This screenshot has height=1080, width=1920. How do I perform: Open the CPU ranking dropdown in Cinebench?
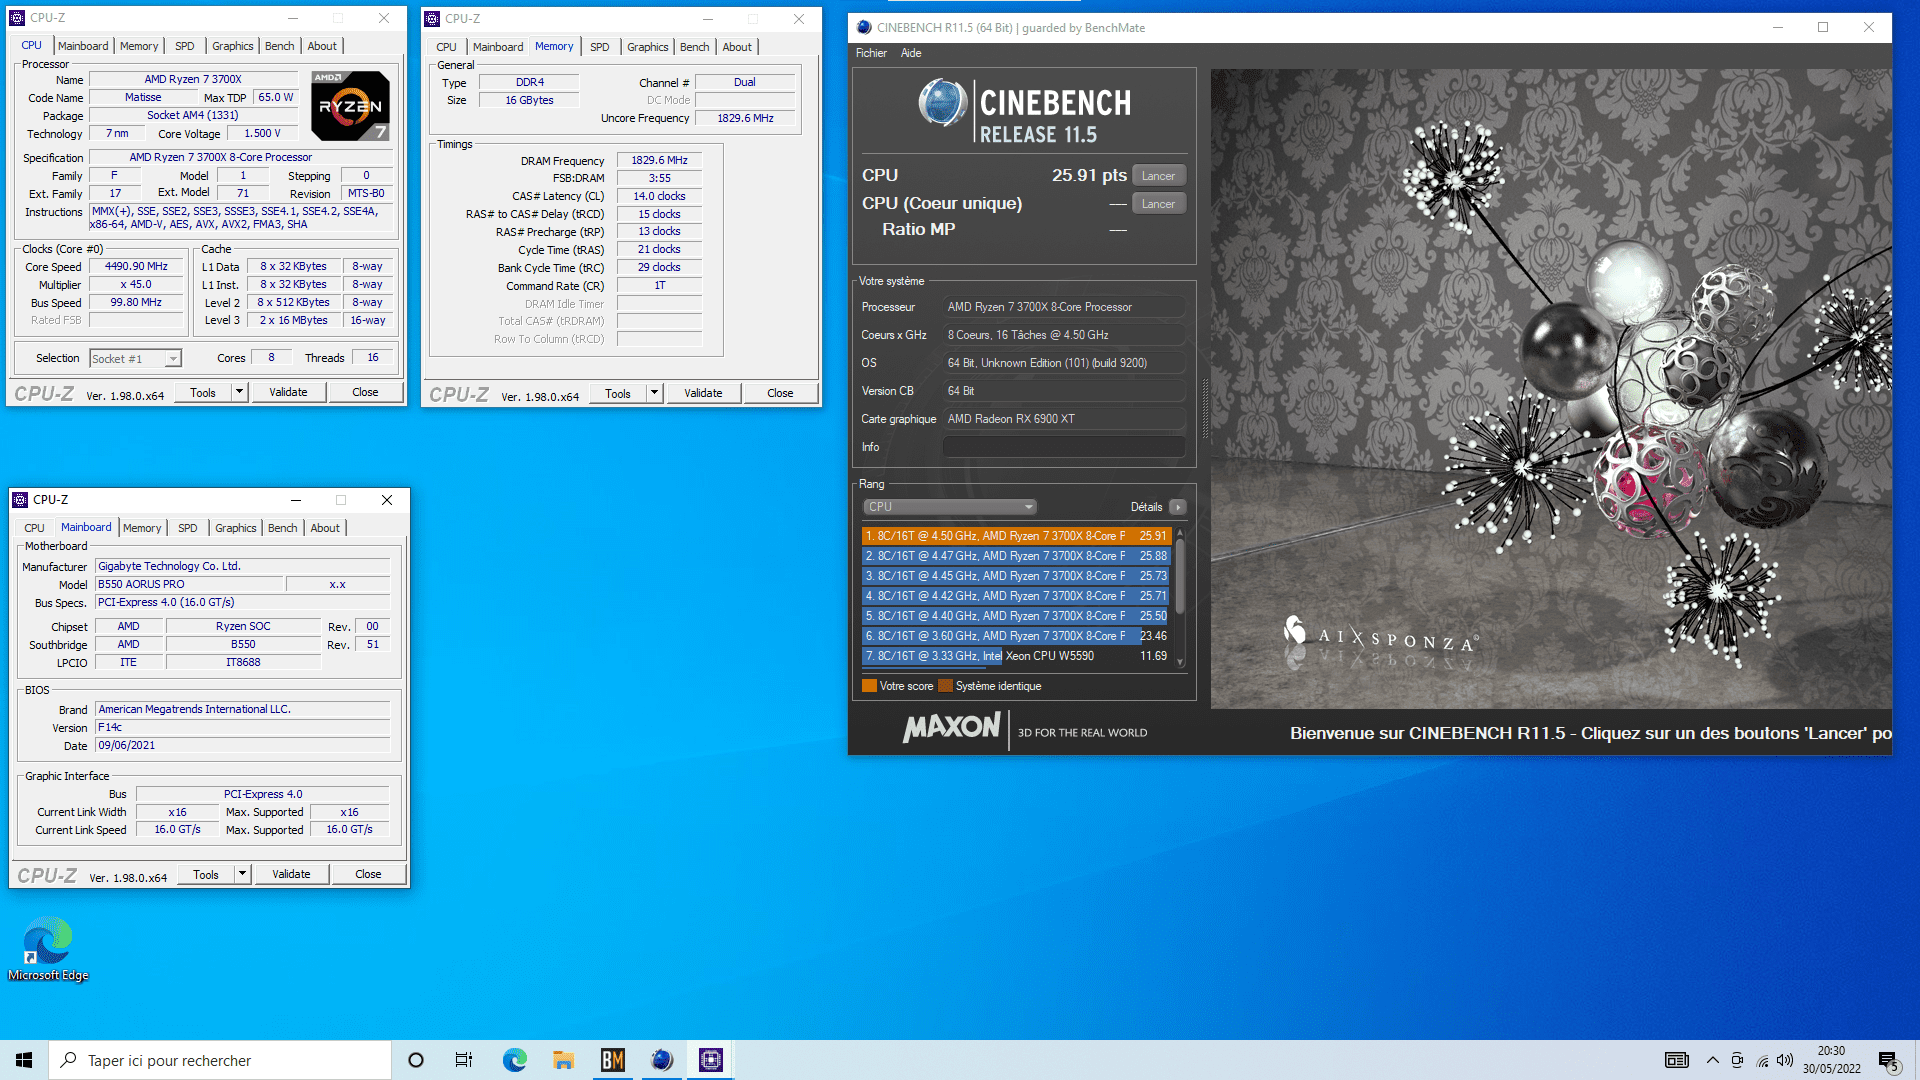pyautogui.click(x=949, y=507)
